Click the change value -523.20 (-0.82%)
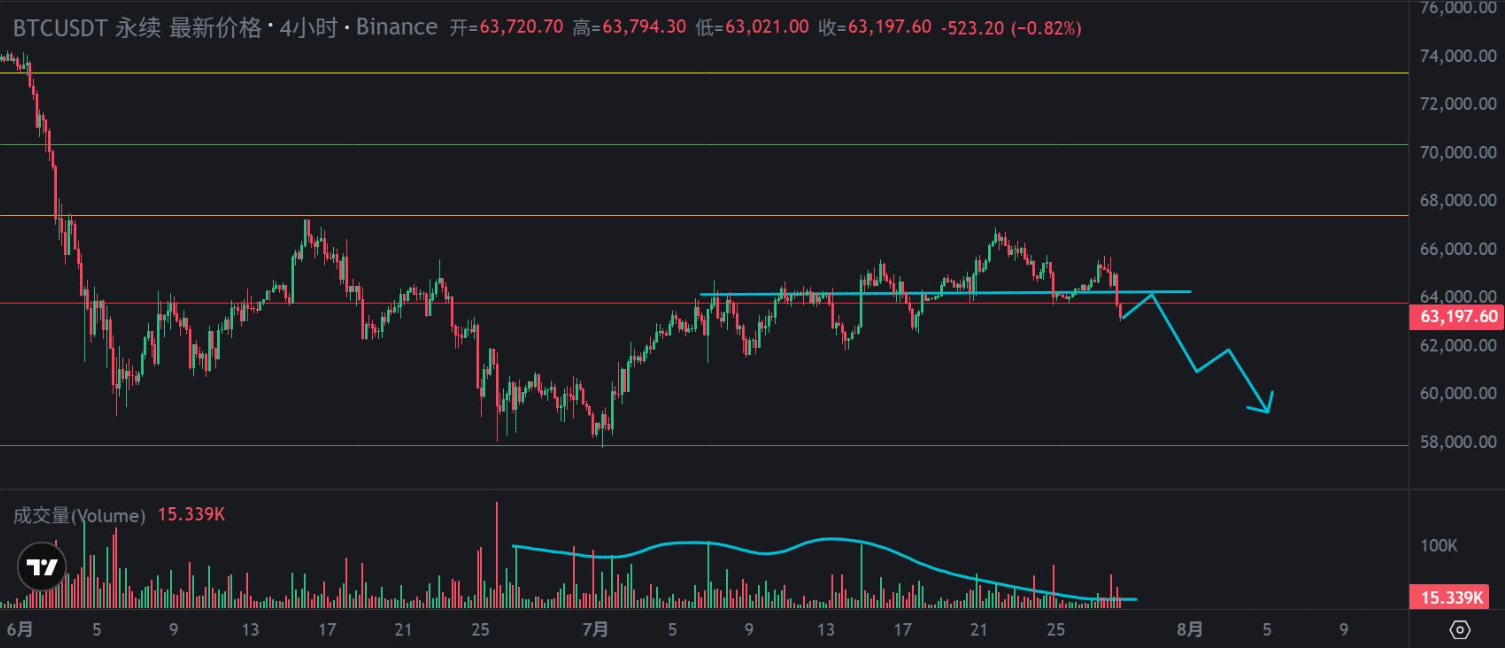The image size is (1505, 648). (x=1011, y=28)
